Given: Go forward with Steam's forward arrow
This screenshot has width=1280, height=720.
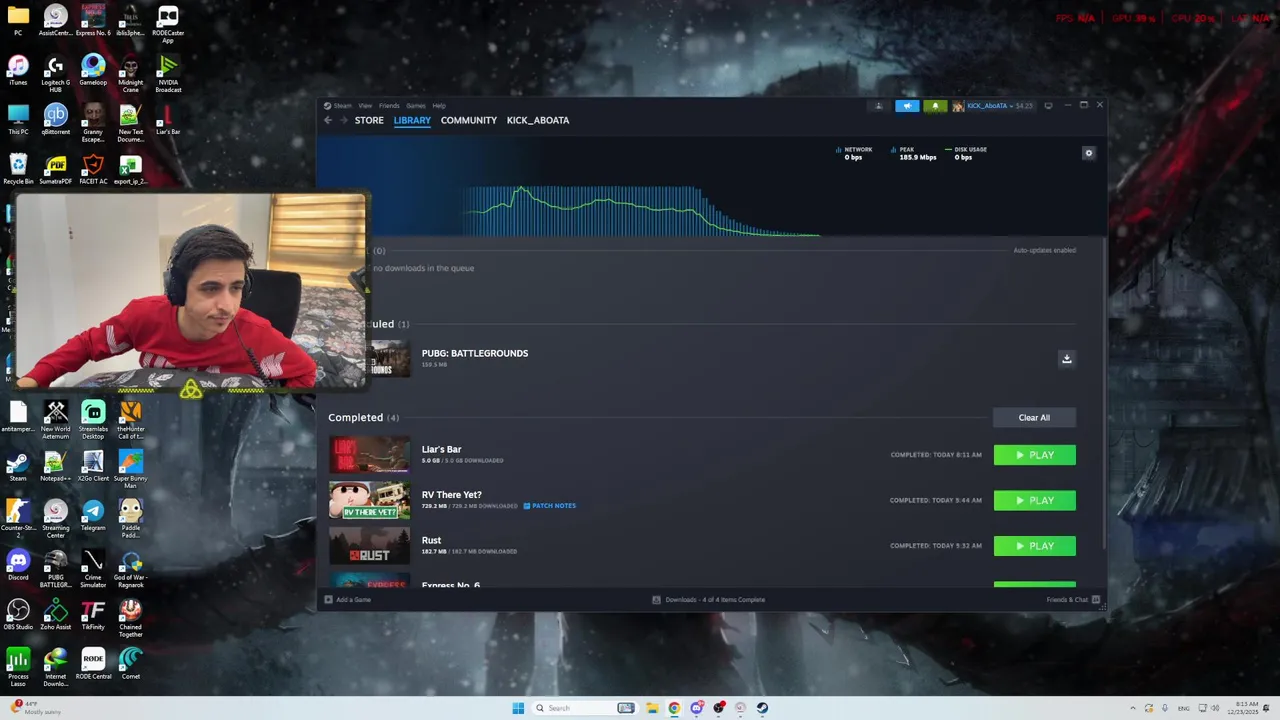Looking at the screenshot, I should [x=343, y=120].
